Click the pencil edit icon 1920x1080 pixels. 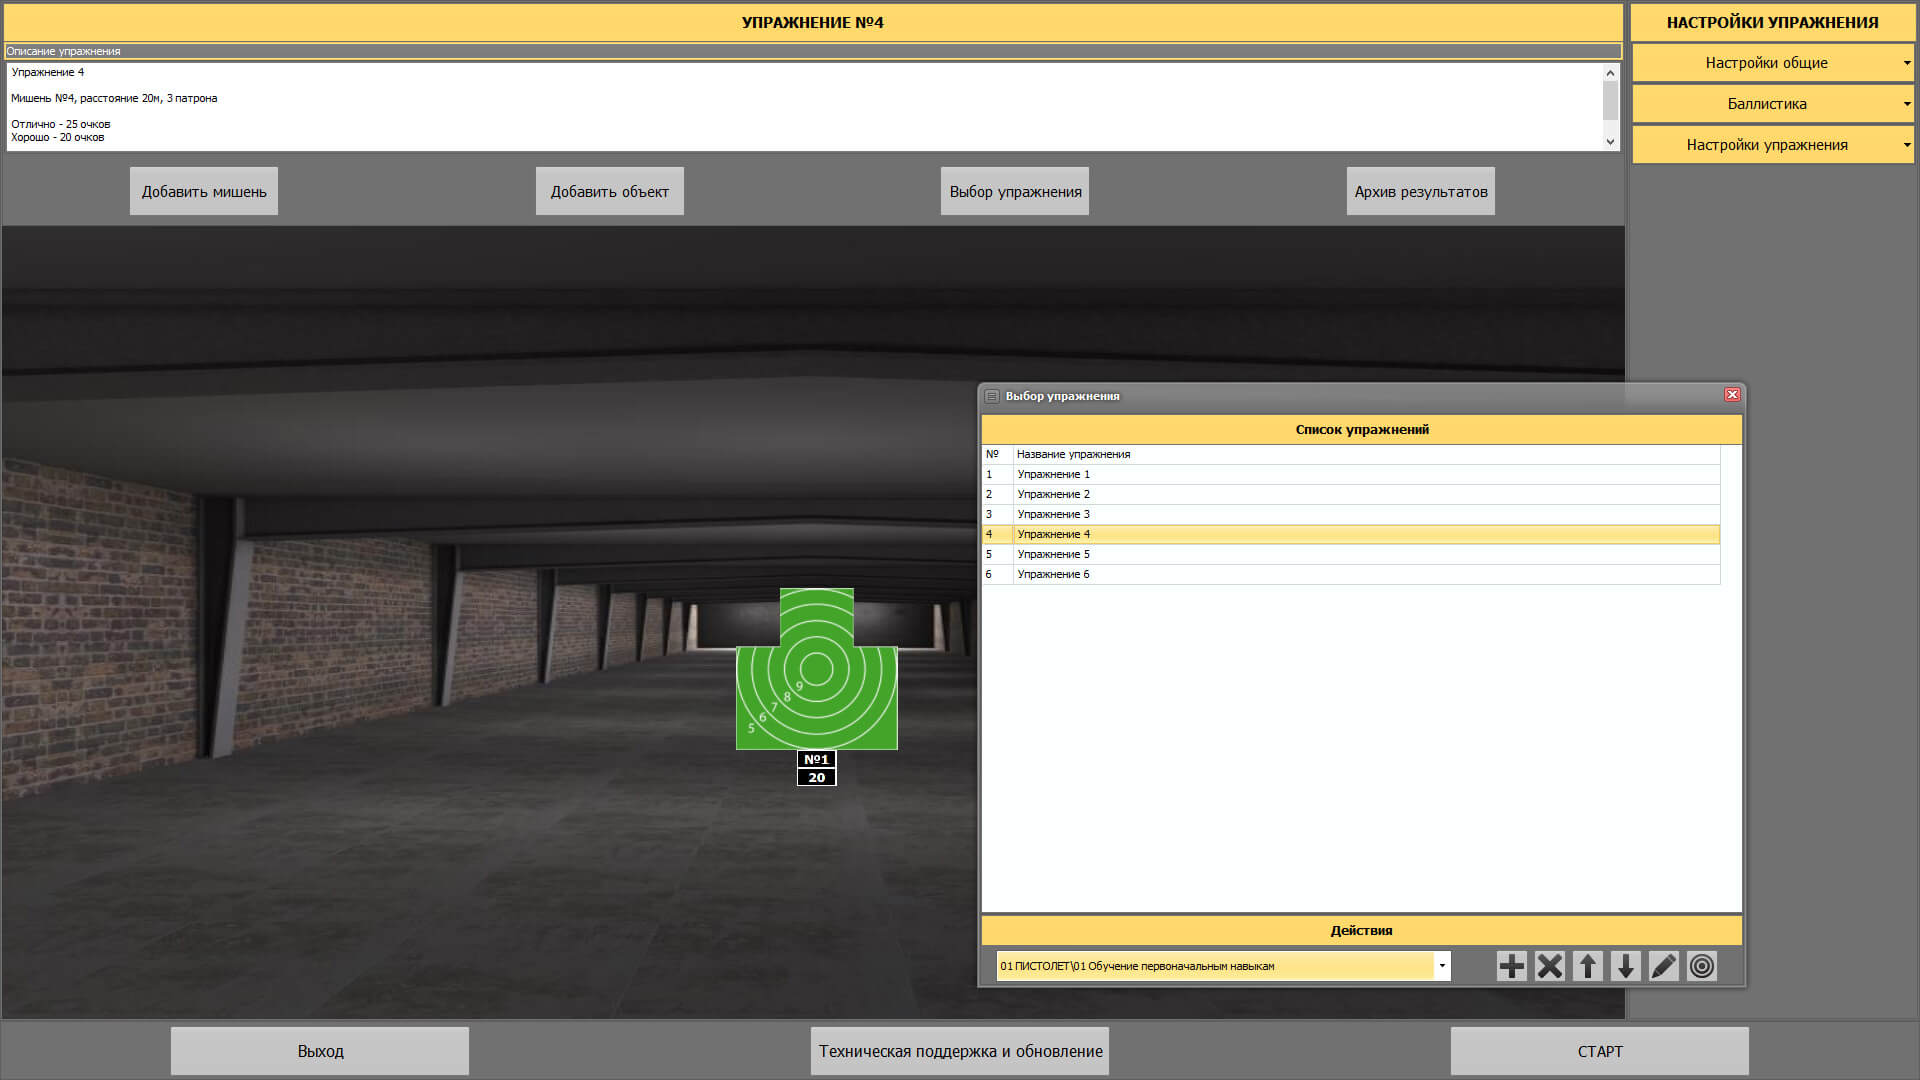point(1663,966)
